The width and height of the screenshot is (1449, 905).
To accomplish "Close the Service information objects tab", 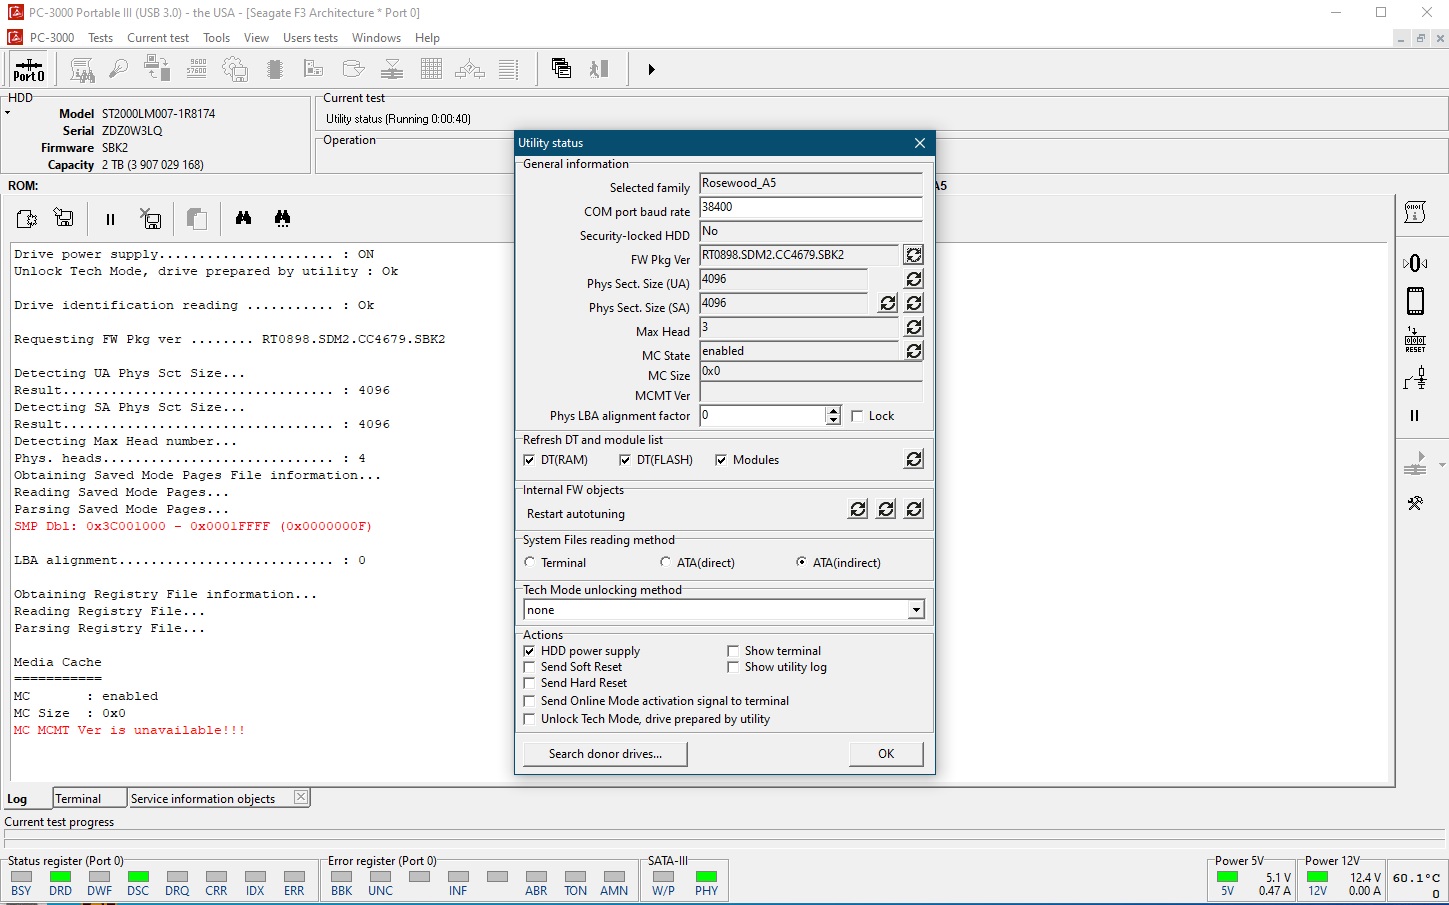I will [300, 797].
